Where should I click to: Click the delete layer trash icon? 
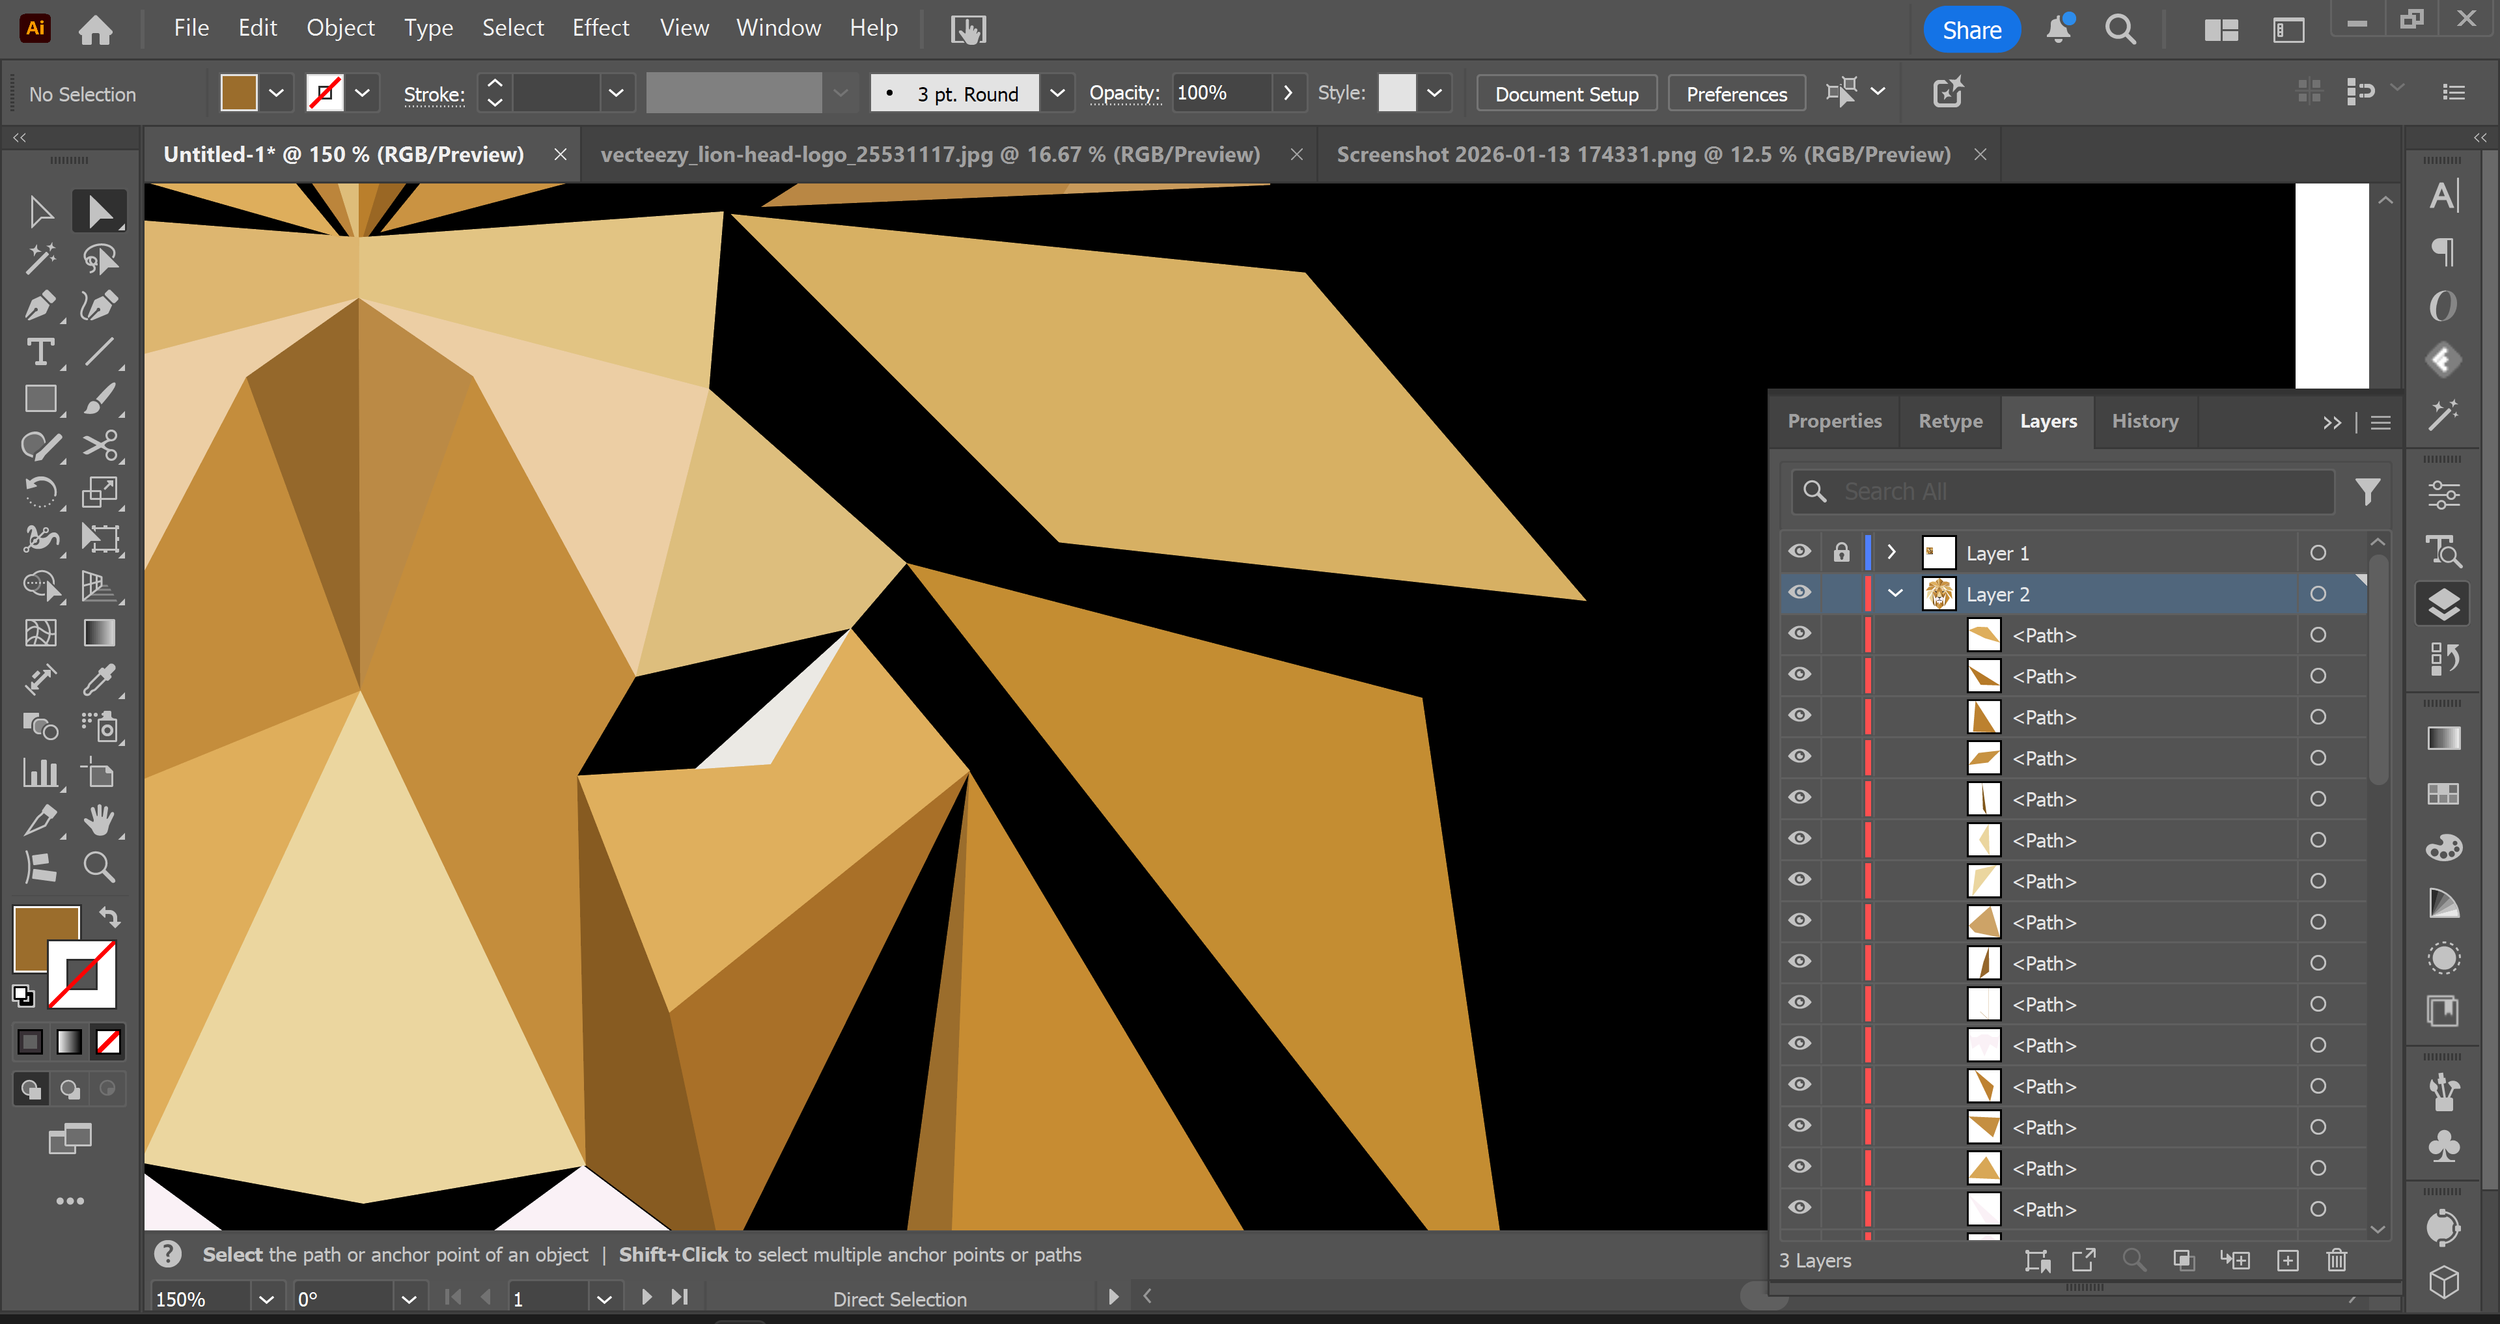[x=2337, y=1260]
